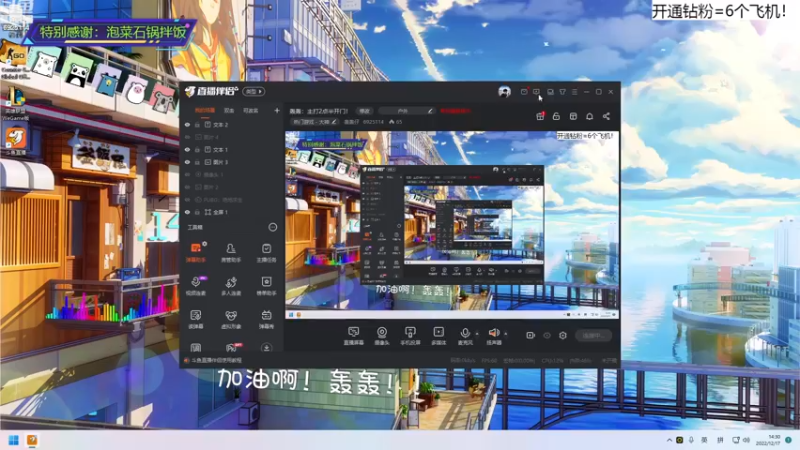Open settings gear in bottom toolbar
Image resolution: width=800 pixels, height=450 pixels.
tap(563, 335)
